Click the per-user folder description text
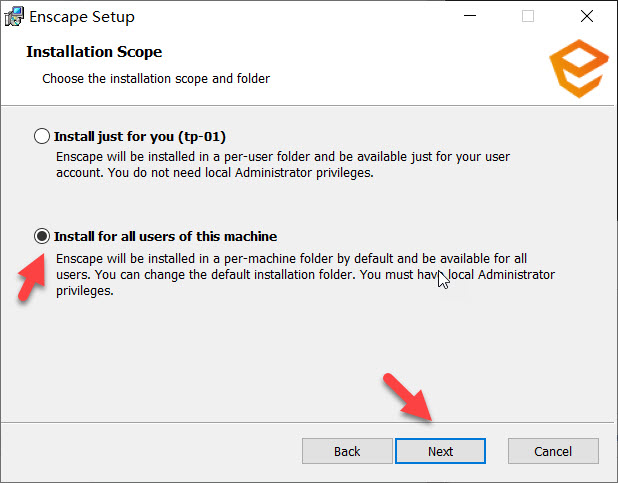Image resolution: width=618 pixels, height=483 pixels. click(x=283, y=164)
